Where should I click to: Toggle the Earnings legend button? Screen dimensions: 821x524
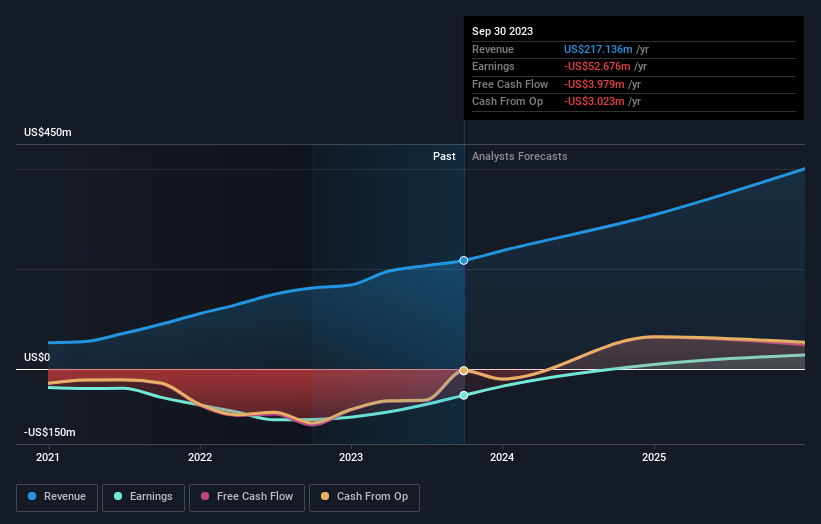[143, 497]
